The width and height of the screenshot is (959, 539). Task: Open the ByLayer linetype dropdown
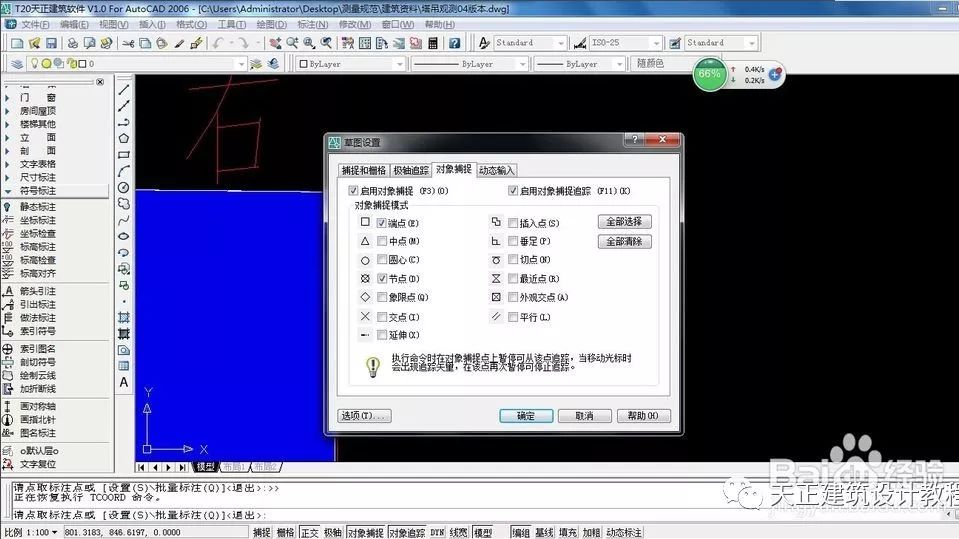click(522, 64)
